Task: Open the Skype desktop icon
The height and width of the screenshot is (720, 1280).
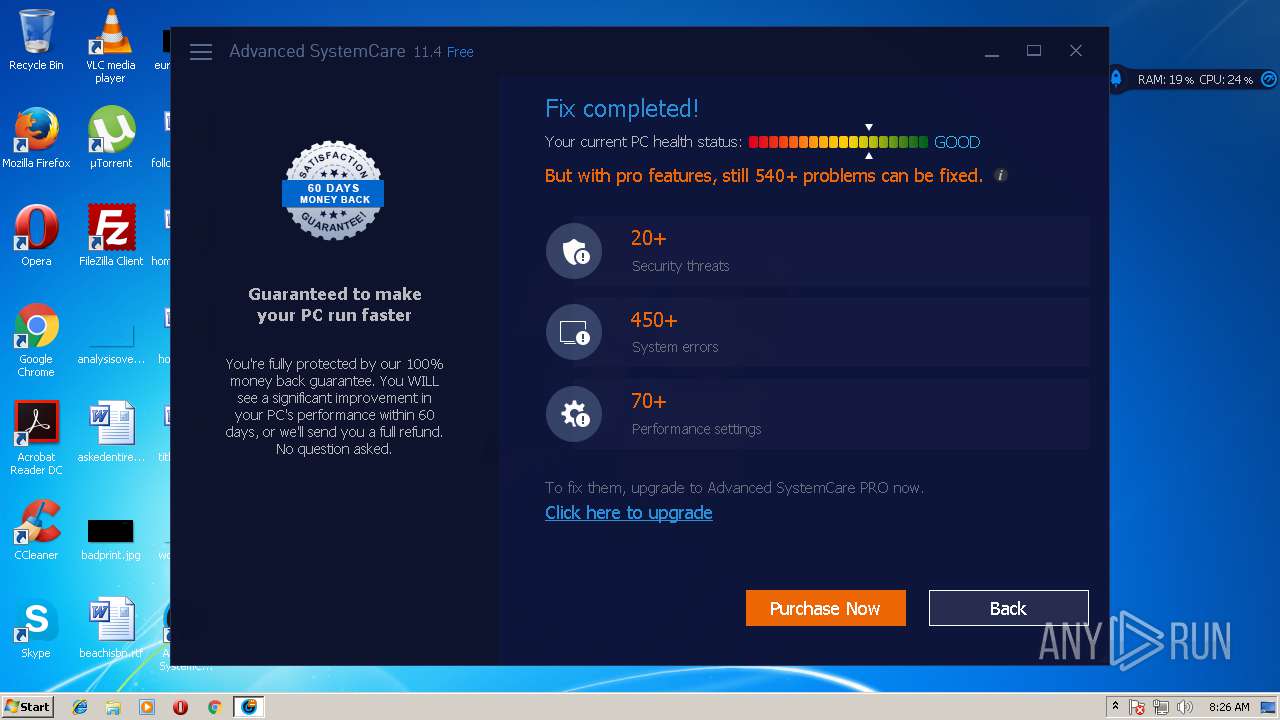Action: pos(36,628)
